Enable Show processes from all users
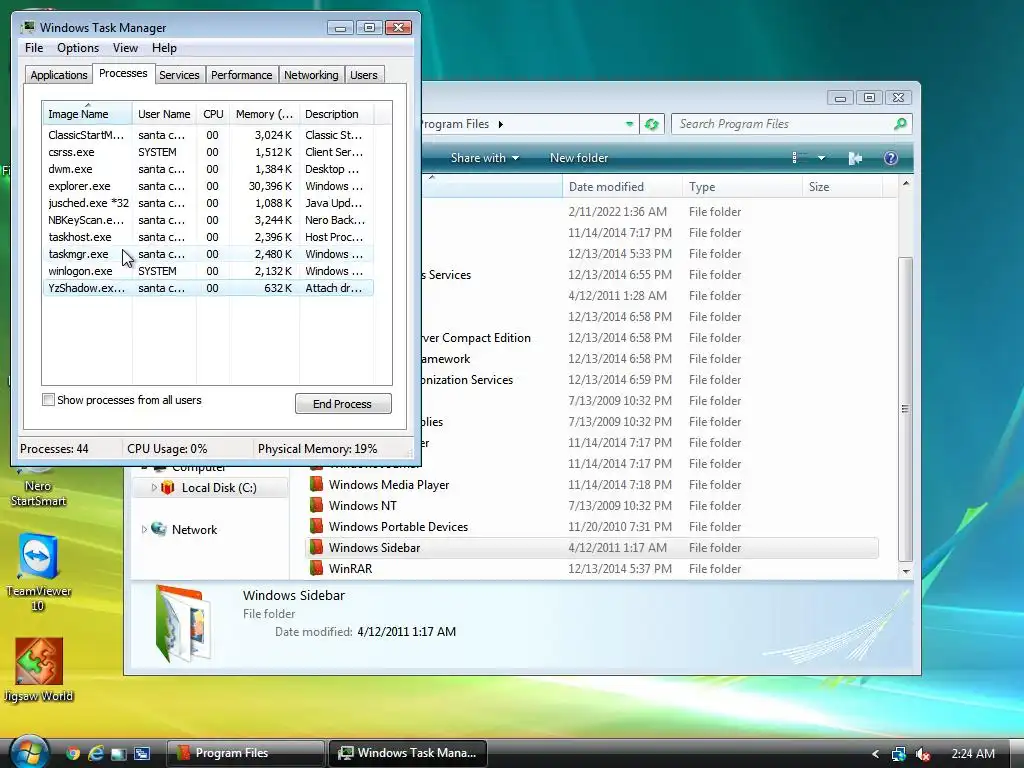The width and height of the screenshot is (1024, 768). [48, 400]
